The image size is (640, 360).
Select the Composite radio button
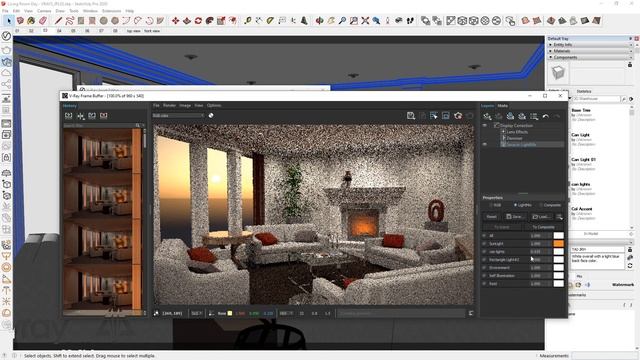541,205
